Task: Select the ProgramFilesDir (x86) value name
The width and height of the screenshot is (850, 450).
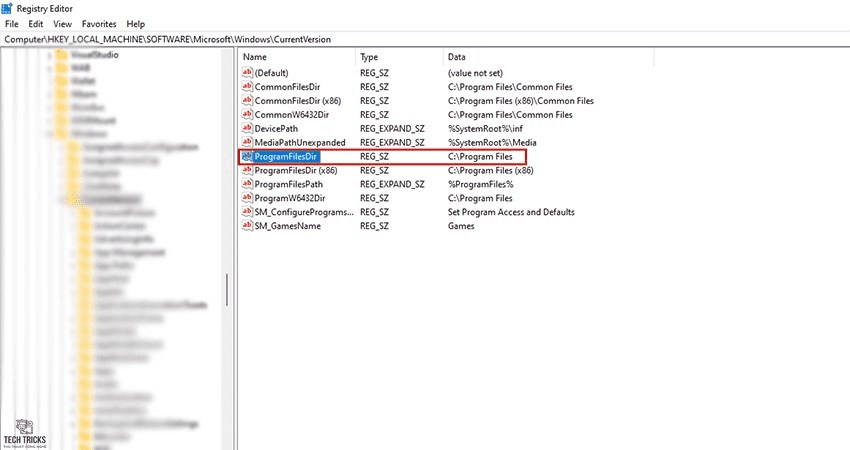Action: point(296,170)
